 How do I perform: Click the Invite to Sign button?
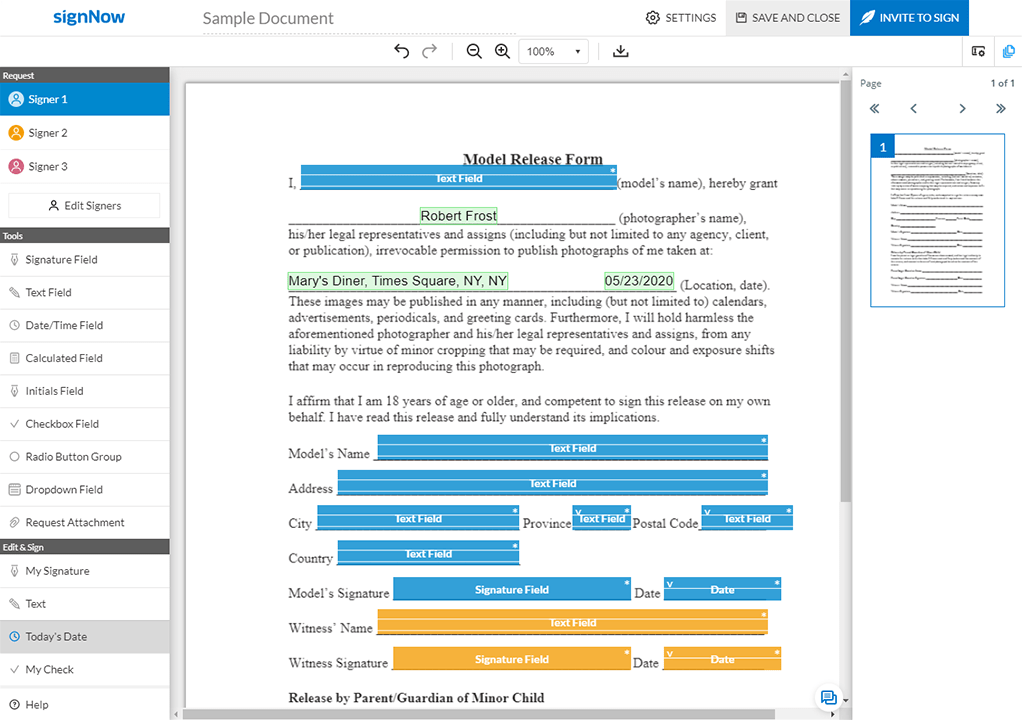[x=909, y=18]
